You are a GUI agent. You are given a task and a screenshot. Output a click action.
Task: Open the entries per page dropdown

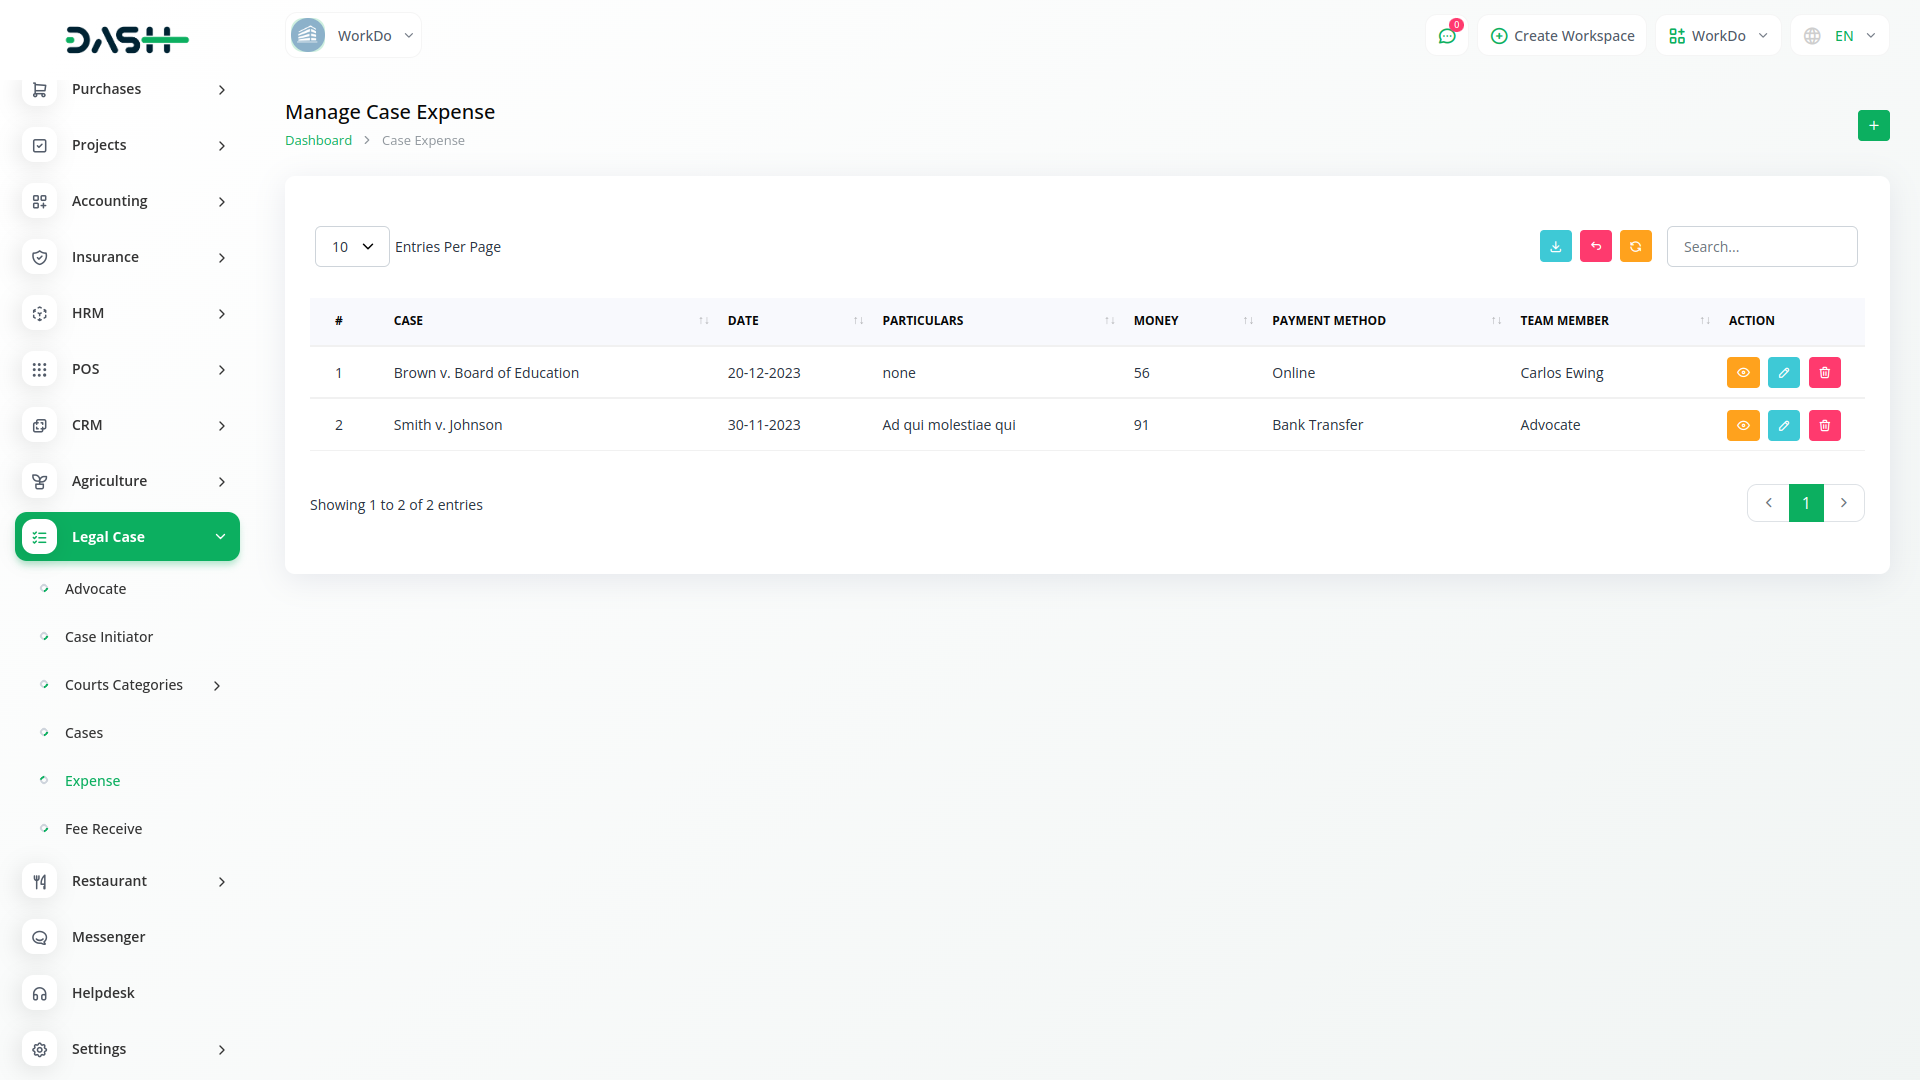[352, 247]
